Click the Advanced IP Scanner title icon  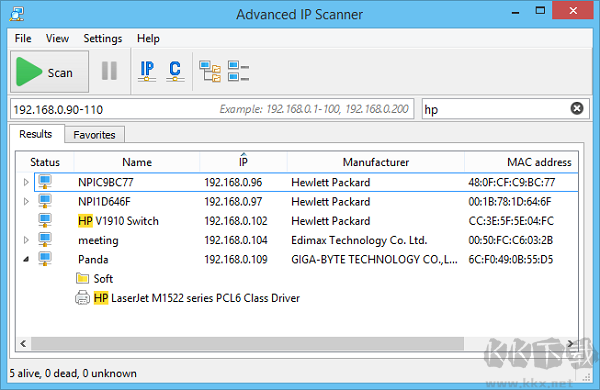[x=17, y=14]
